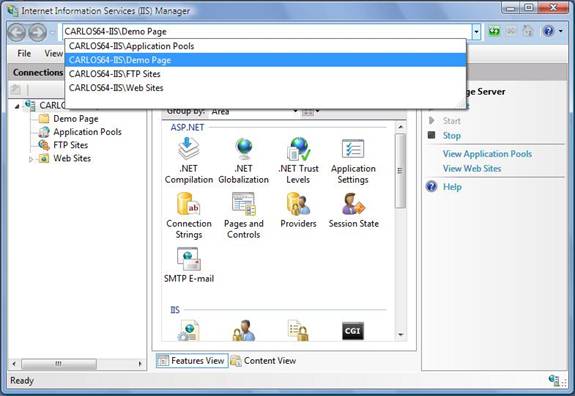Select CARLOS64-IIS\FTP Sites from dropdown list

pyautogui.click(x=265, y=74)
